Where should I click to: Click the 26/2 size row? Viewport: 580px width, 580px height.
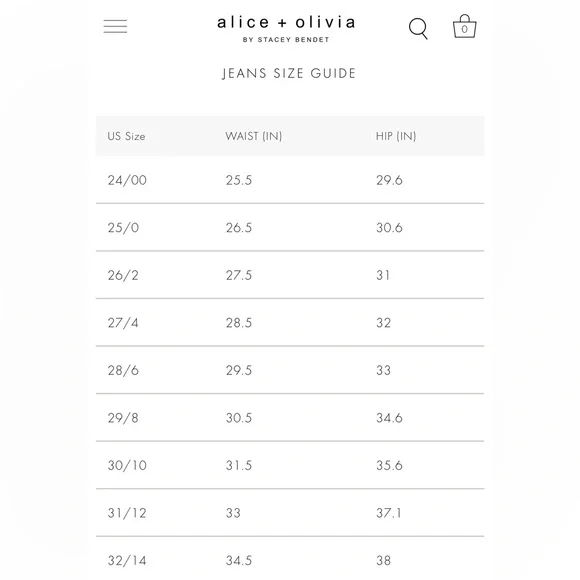point(290,275)
